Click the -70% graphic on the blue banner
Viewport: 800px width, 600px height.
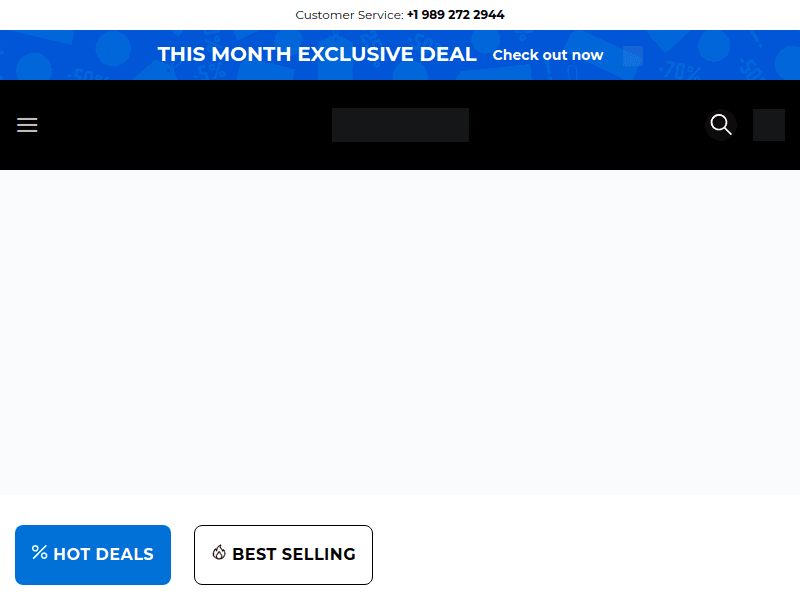tap(681, 70)
